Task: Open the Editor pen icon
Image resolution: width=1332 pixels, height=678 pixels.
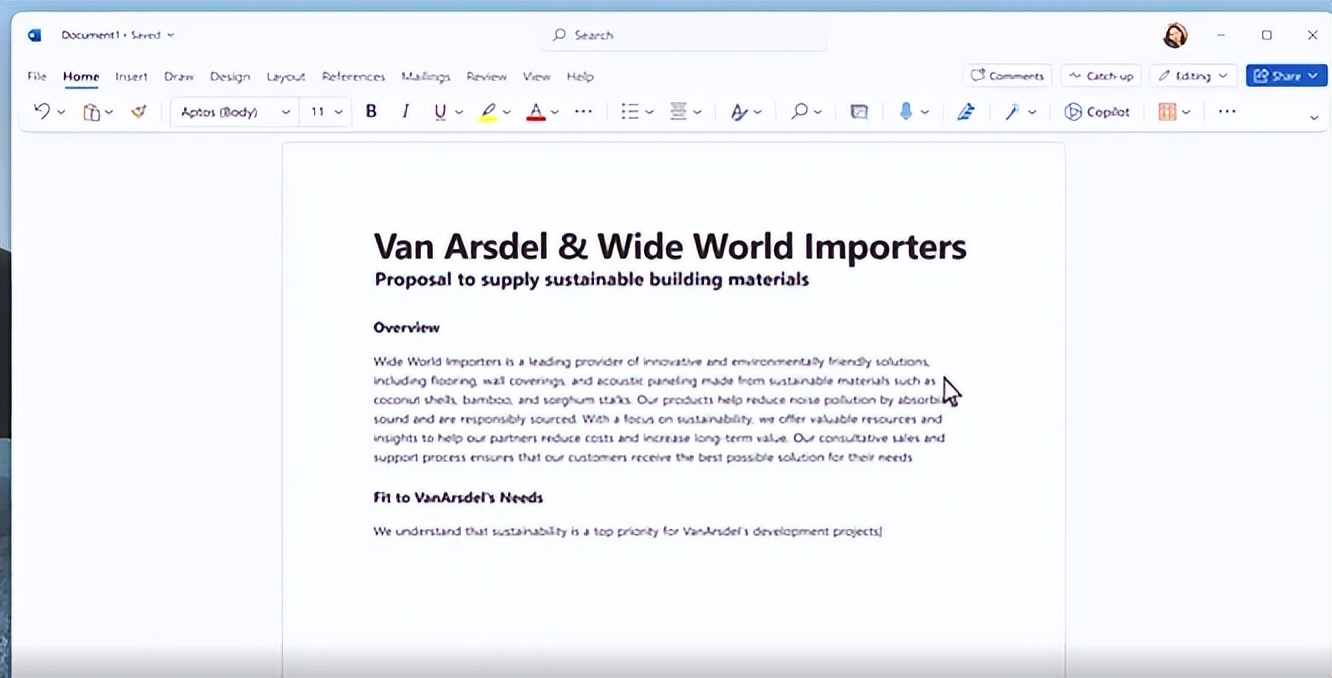Action: (965, 112)
